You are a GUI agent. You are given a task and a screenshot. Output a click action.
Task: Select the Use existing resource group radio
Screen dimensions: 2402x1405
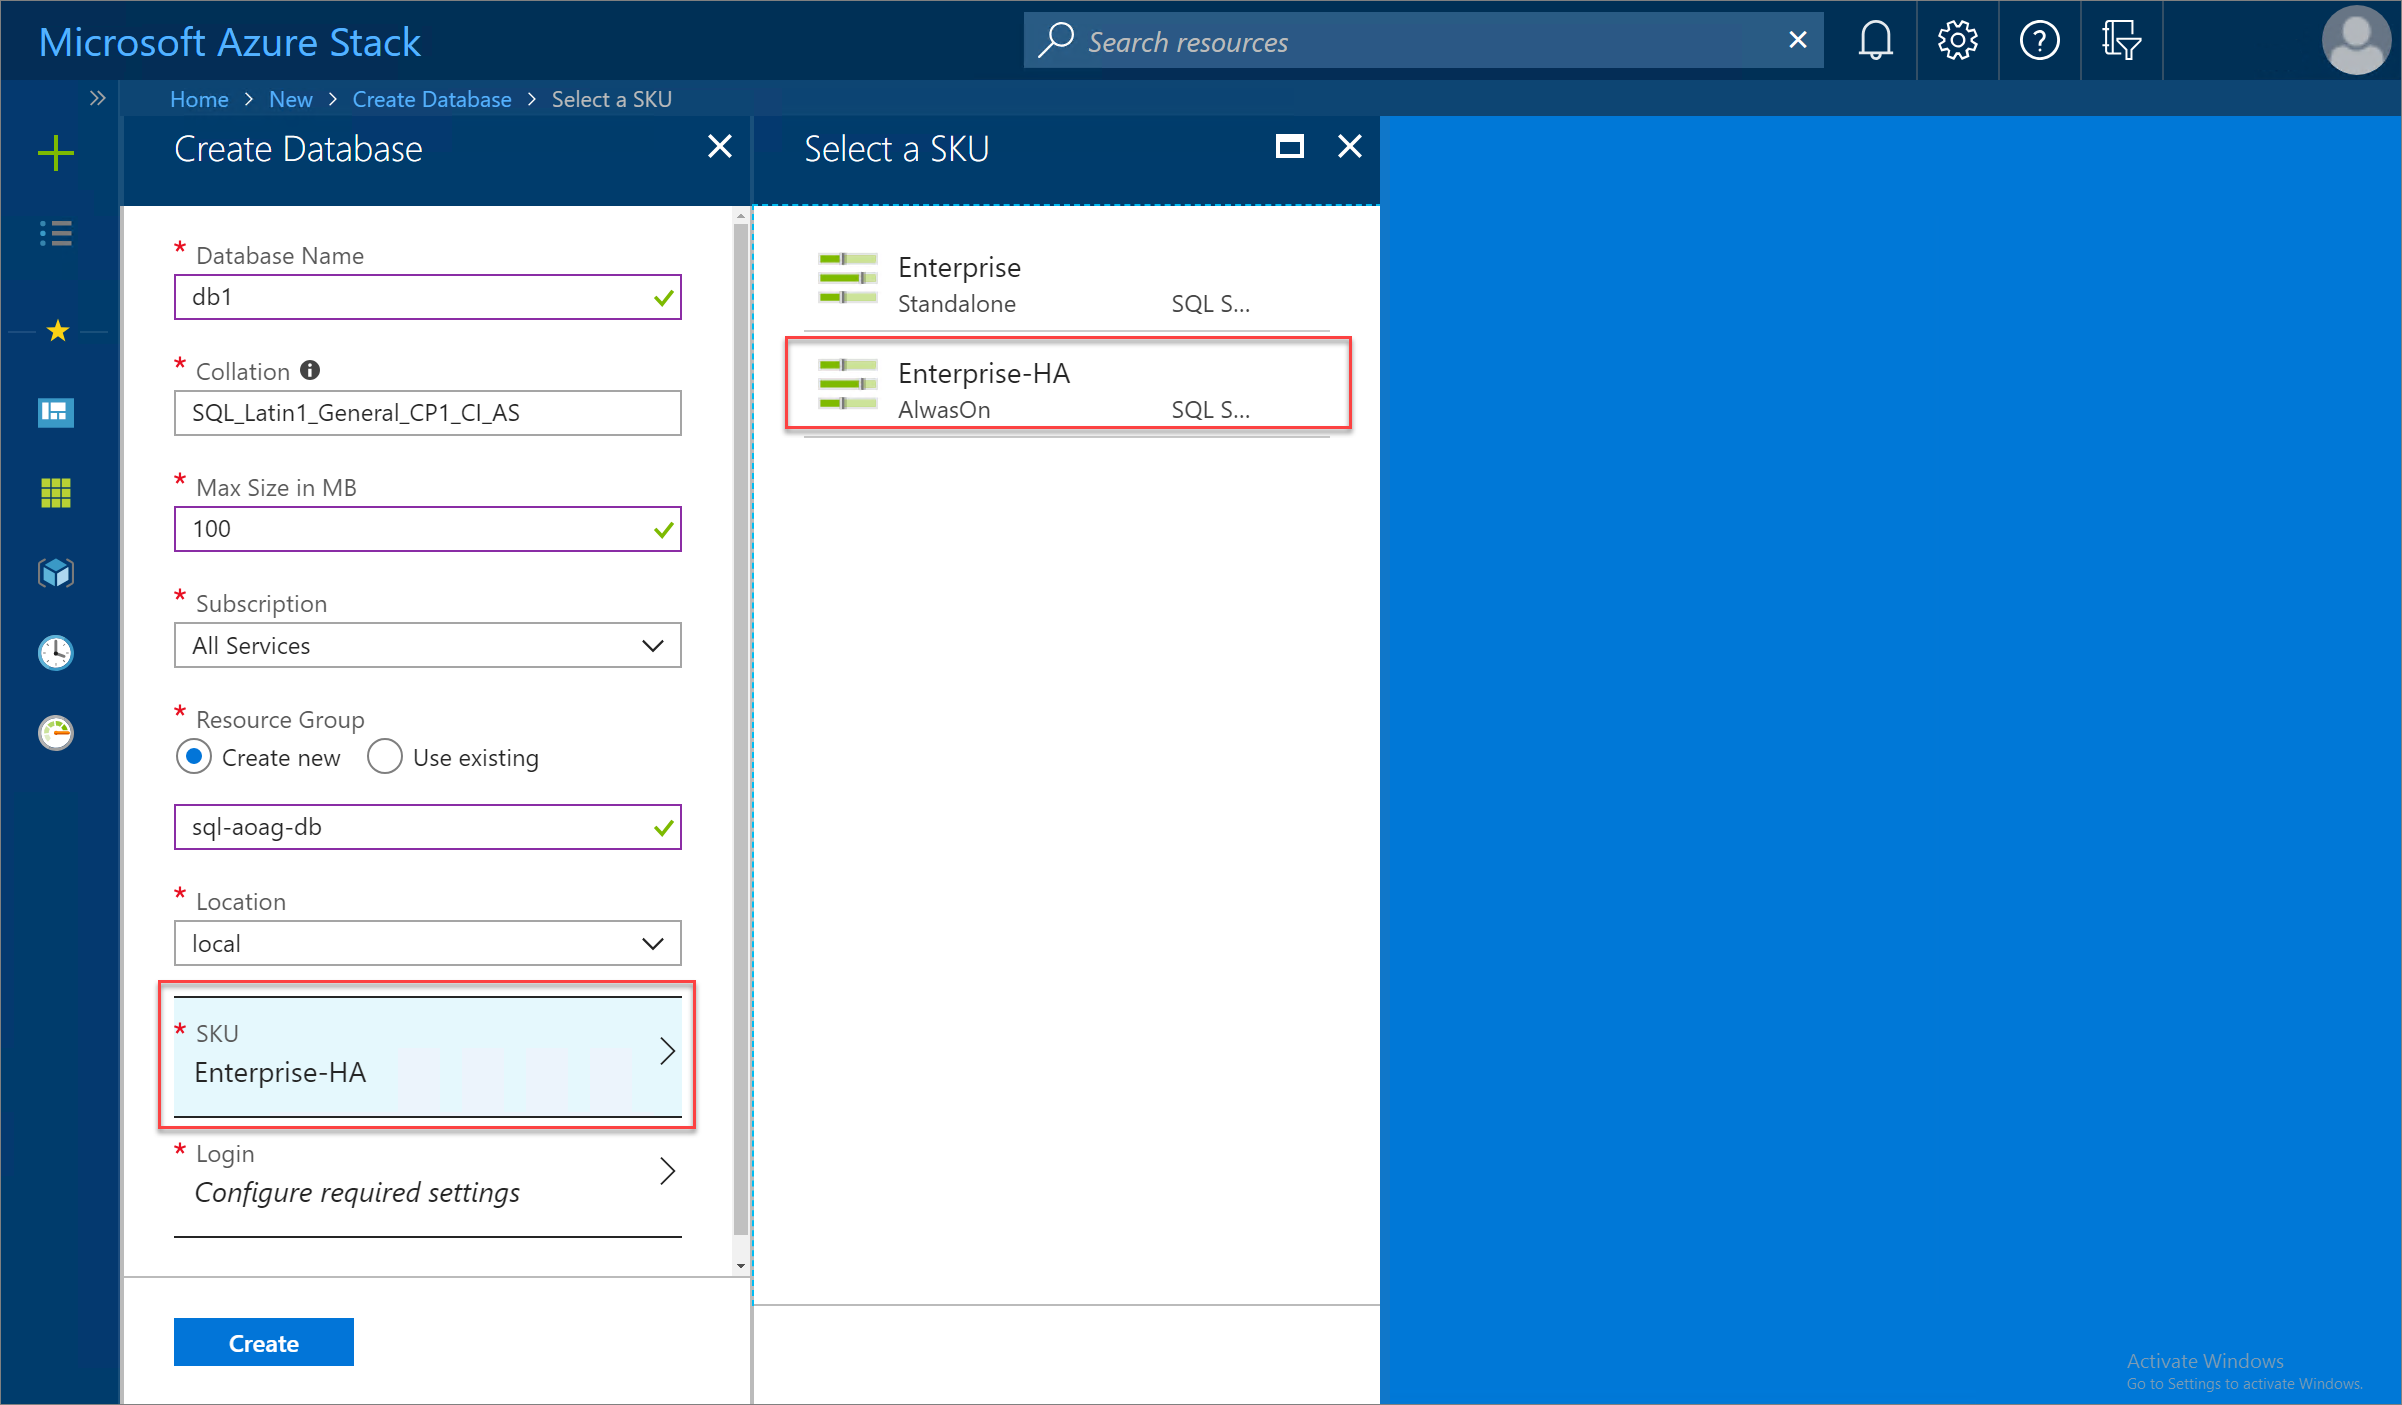381,758
